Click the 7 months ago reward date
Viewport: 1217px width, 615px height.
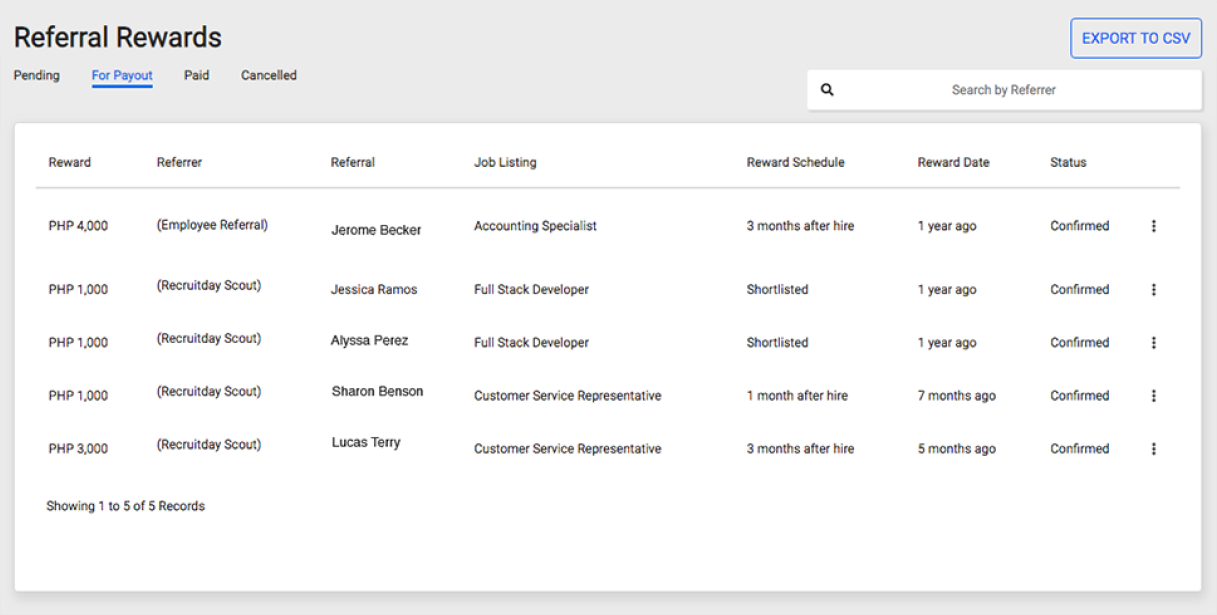tap(957, 395)
